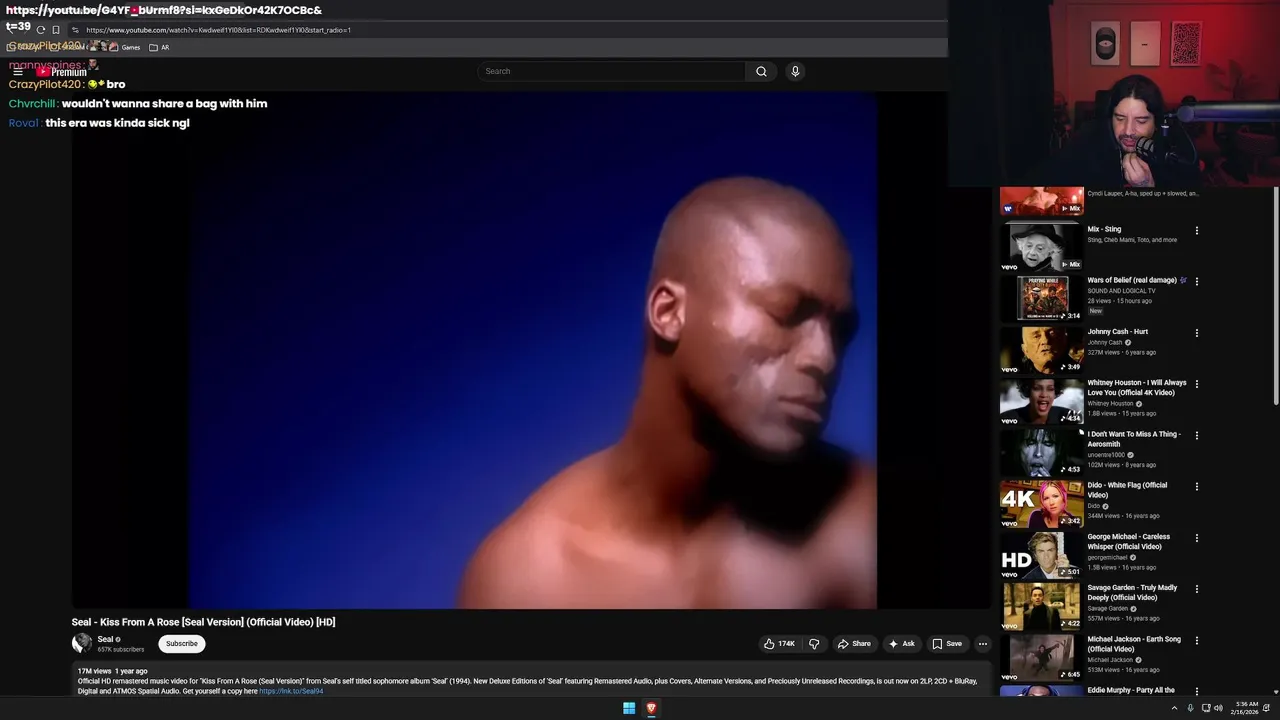
Task: Click Brave browser taskbar icon
Action: tap(651, 708)
